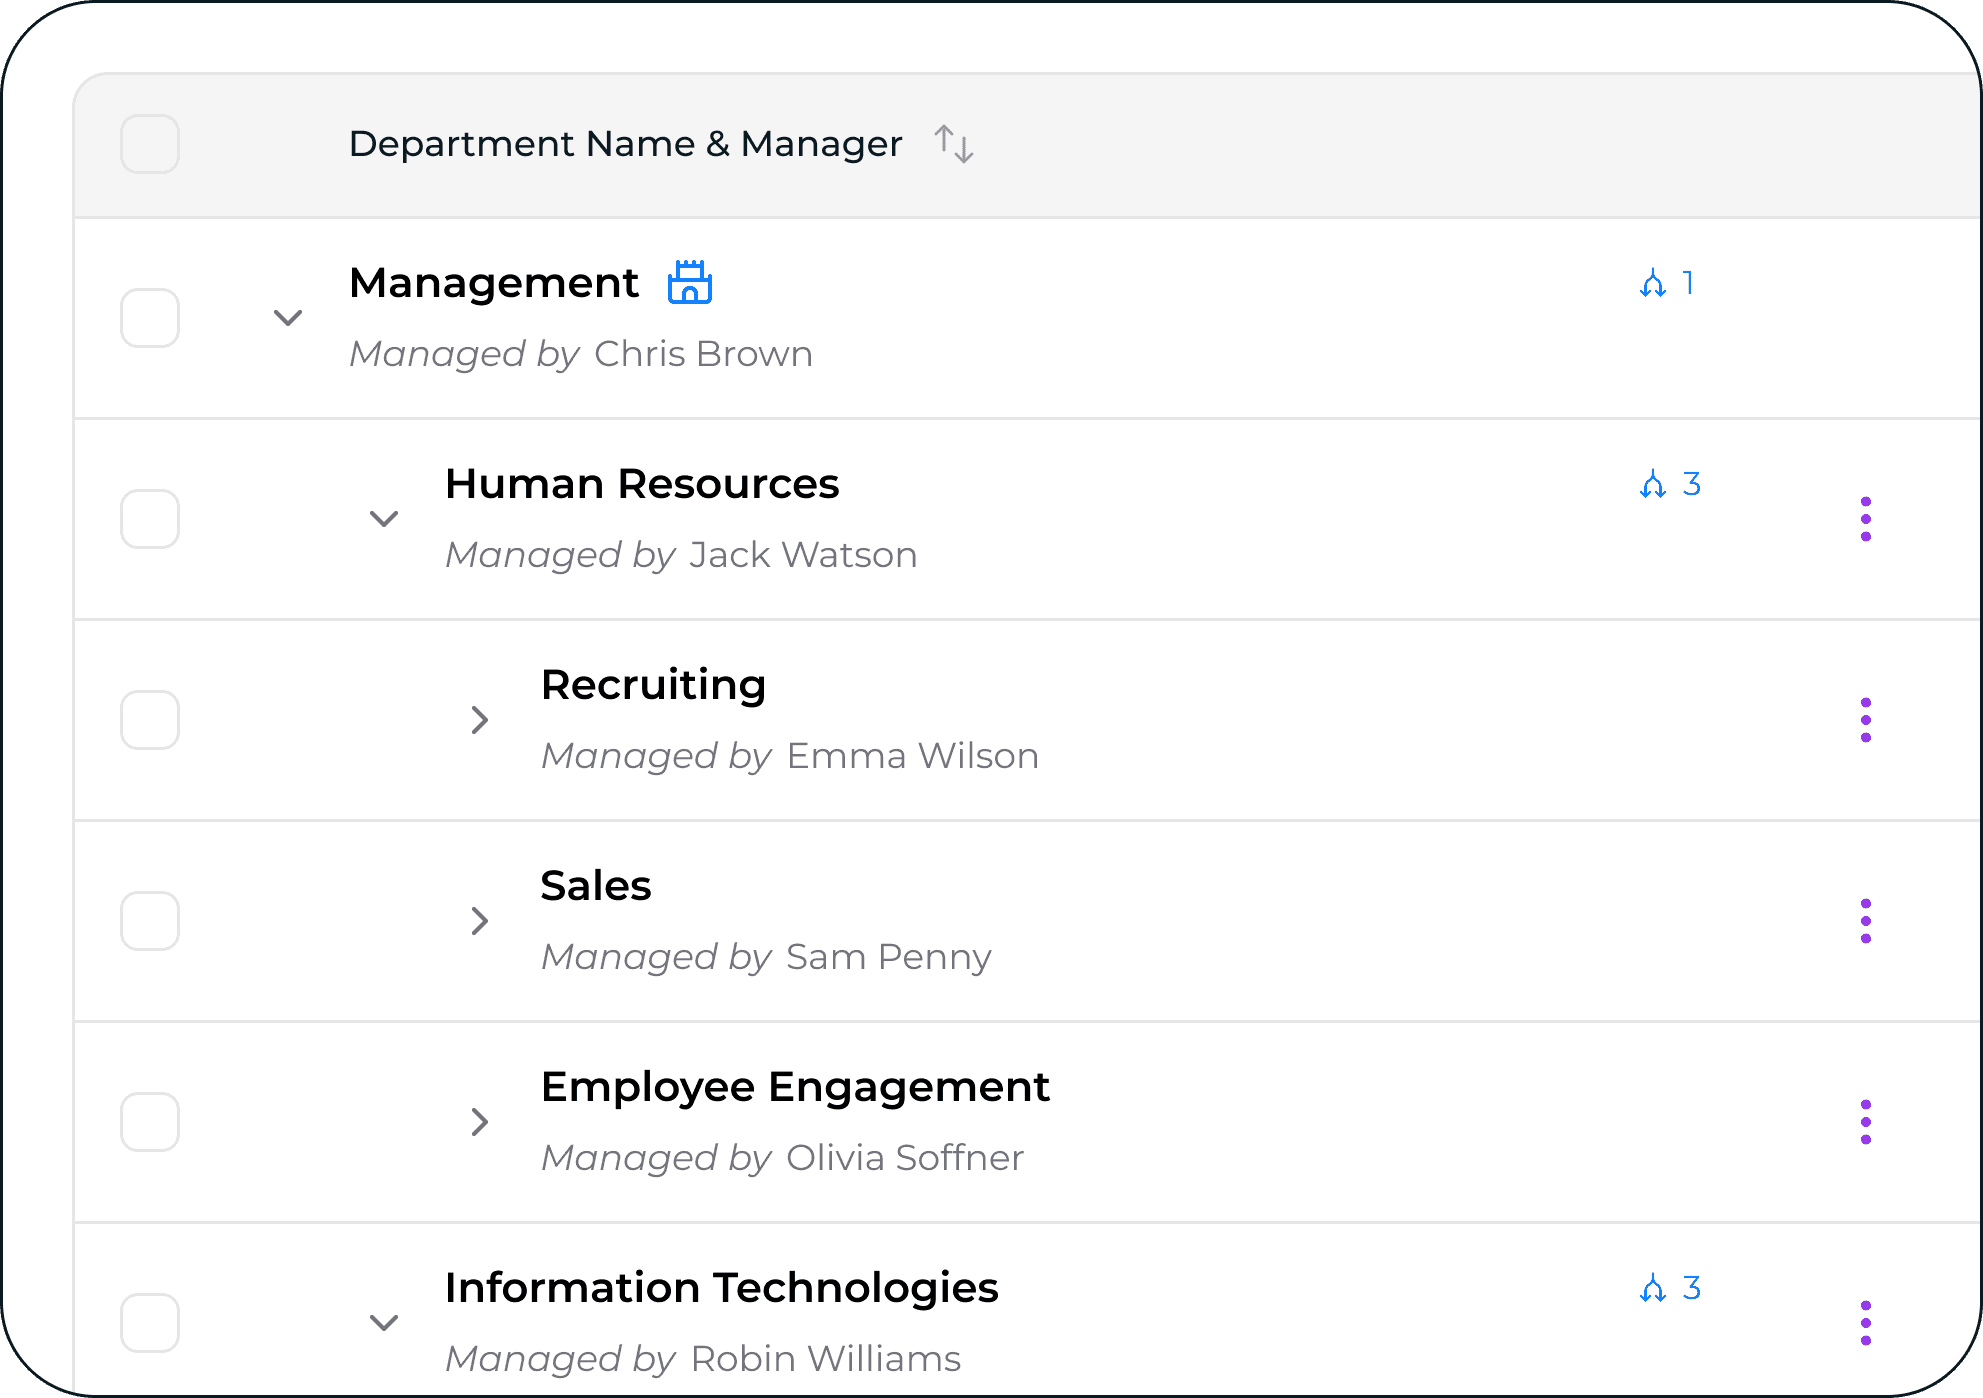Click the castle icon beside Management
1983x1398 pixels.
coord(689,283)
